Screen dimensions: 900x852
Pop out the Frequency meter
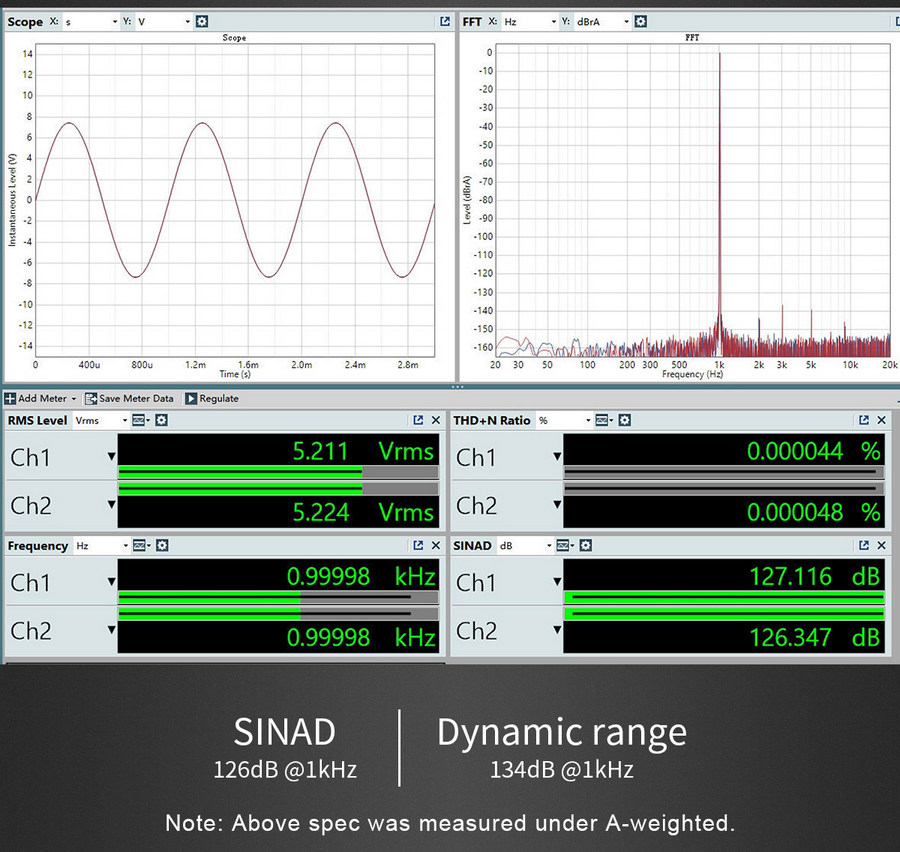point(418,545)
